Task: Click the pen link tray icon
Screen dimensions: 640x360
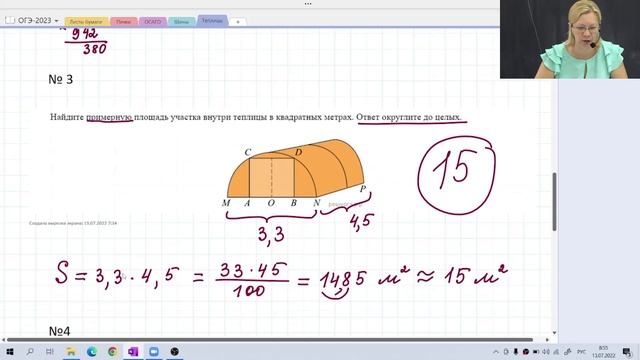Action: tap(568, 352)
